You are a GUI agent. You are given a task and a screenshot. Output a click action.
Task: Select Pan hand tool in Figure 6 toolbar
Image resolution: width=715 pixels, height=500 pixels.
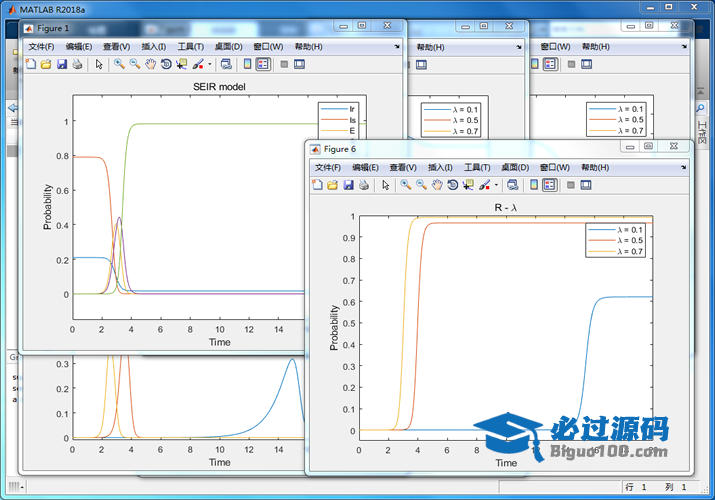(437, 185)
